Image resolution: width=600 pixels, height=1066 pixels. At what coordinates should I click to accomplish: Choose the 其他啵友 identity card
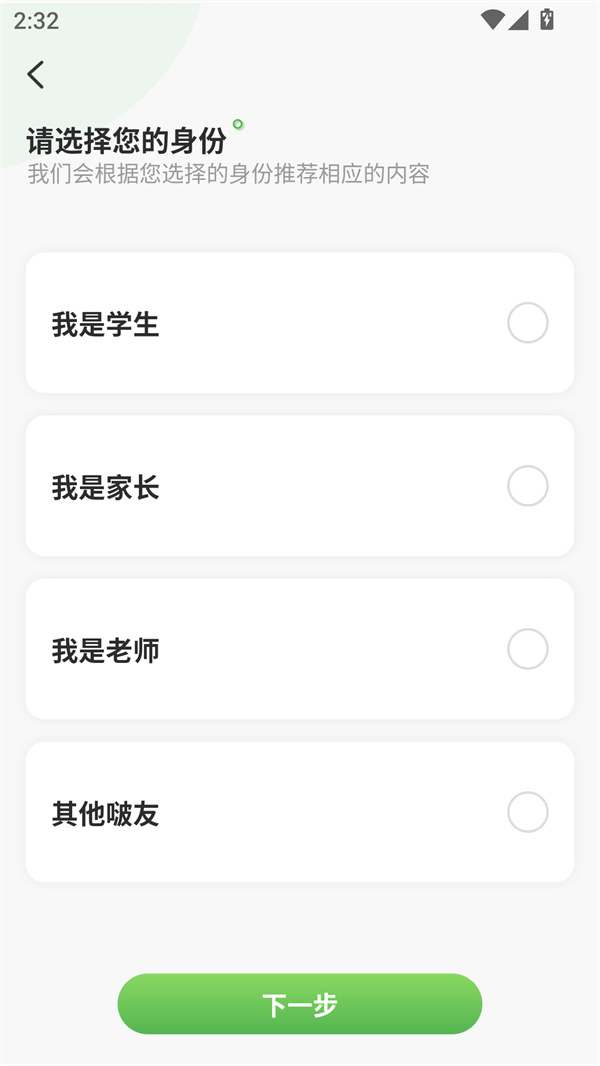pyautogui.click(x=299, y=812)
